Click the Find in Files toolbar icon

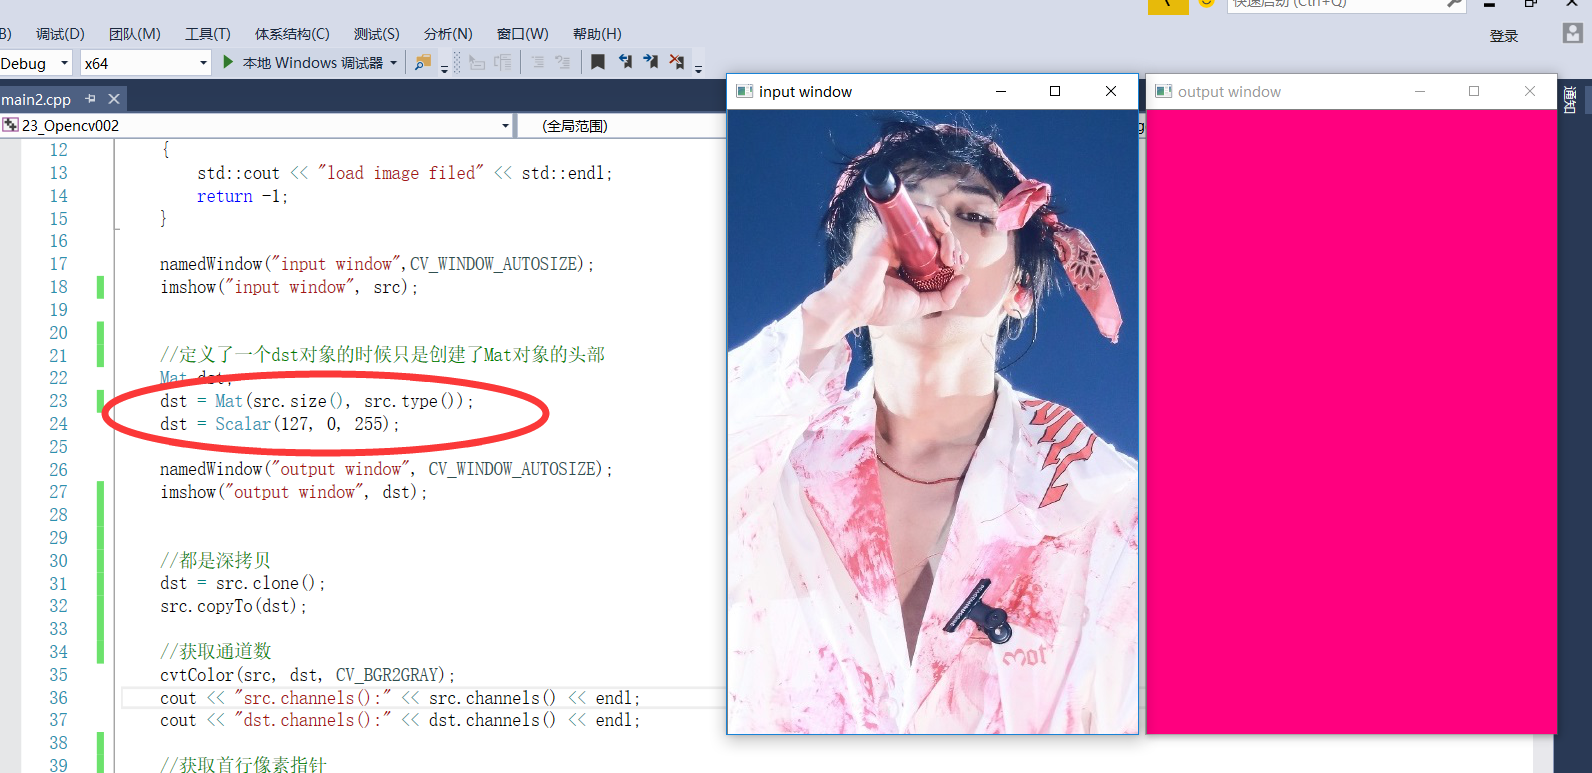(423, 62)
